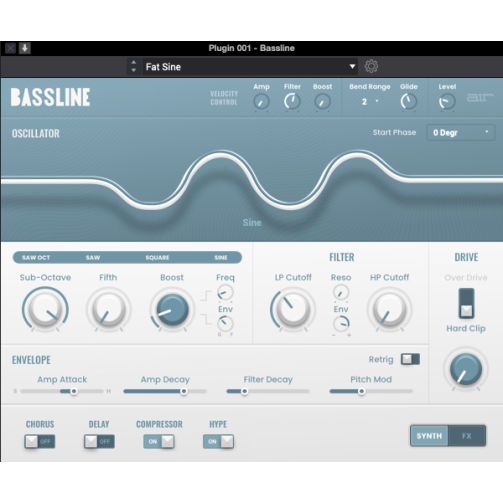Click the download arrow icon in title bar

25,48
